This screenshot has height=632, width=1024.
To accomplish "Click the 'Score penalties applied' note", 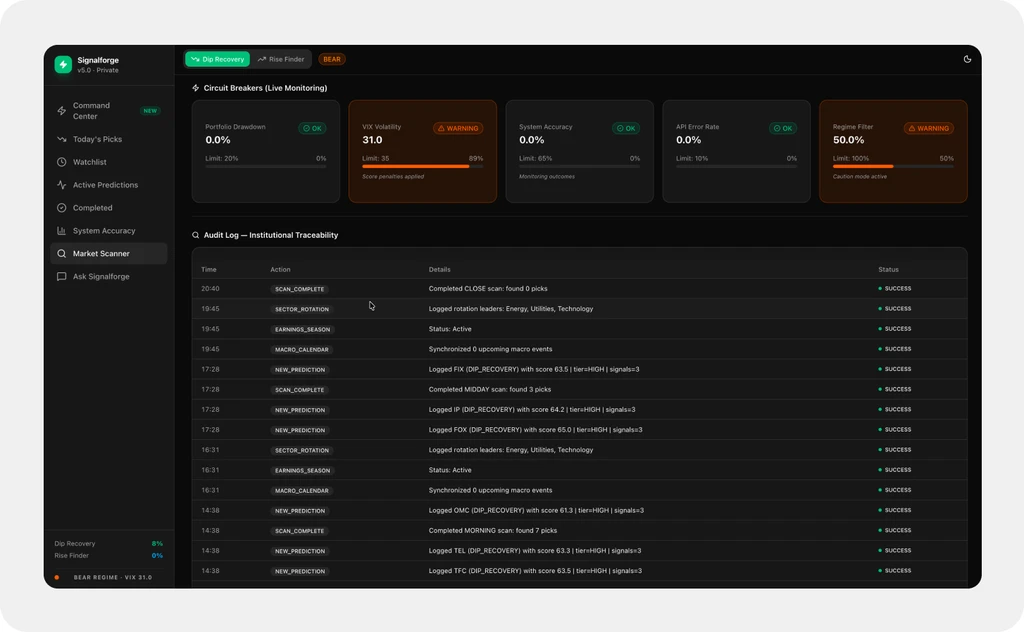I will 392,176.
